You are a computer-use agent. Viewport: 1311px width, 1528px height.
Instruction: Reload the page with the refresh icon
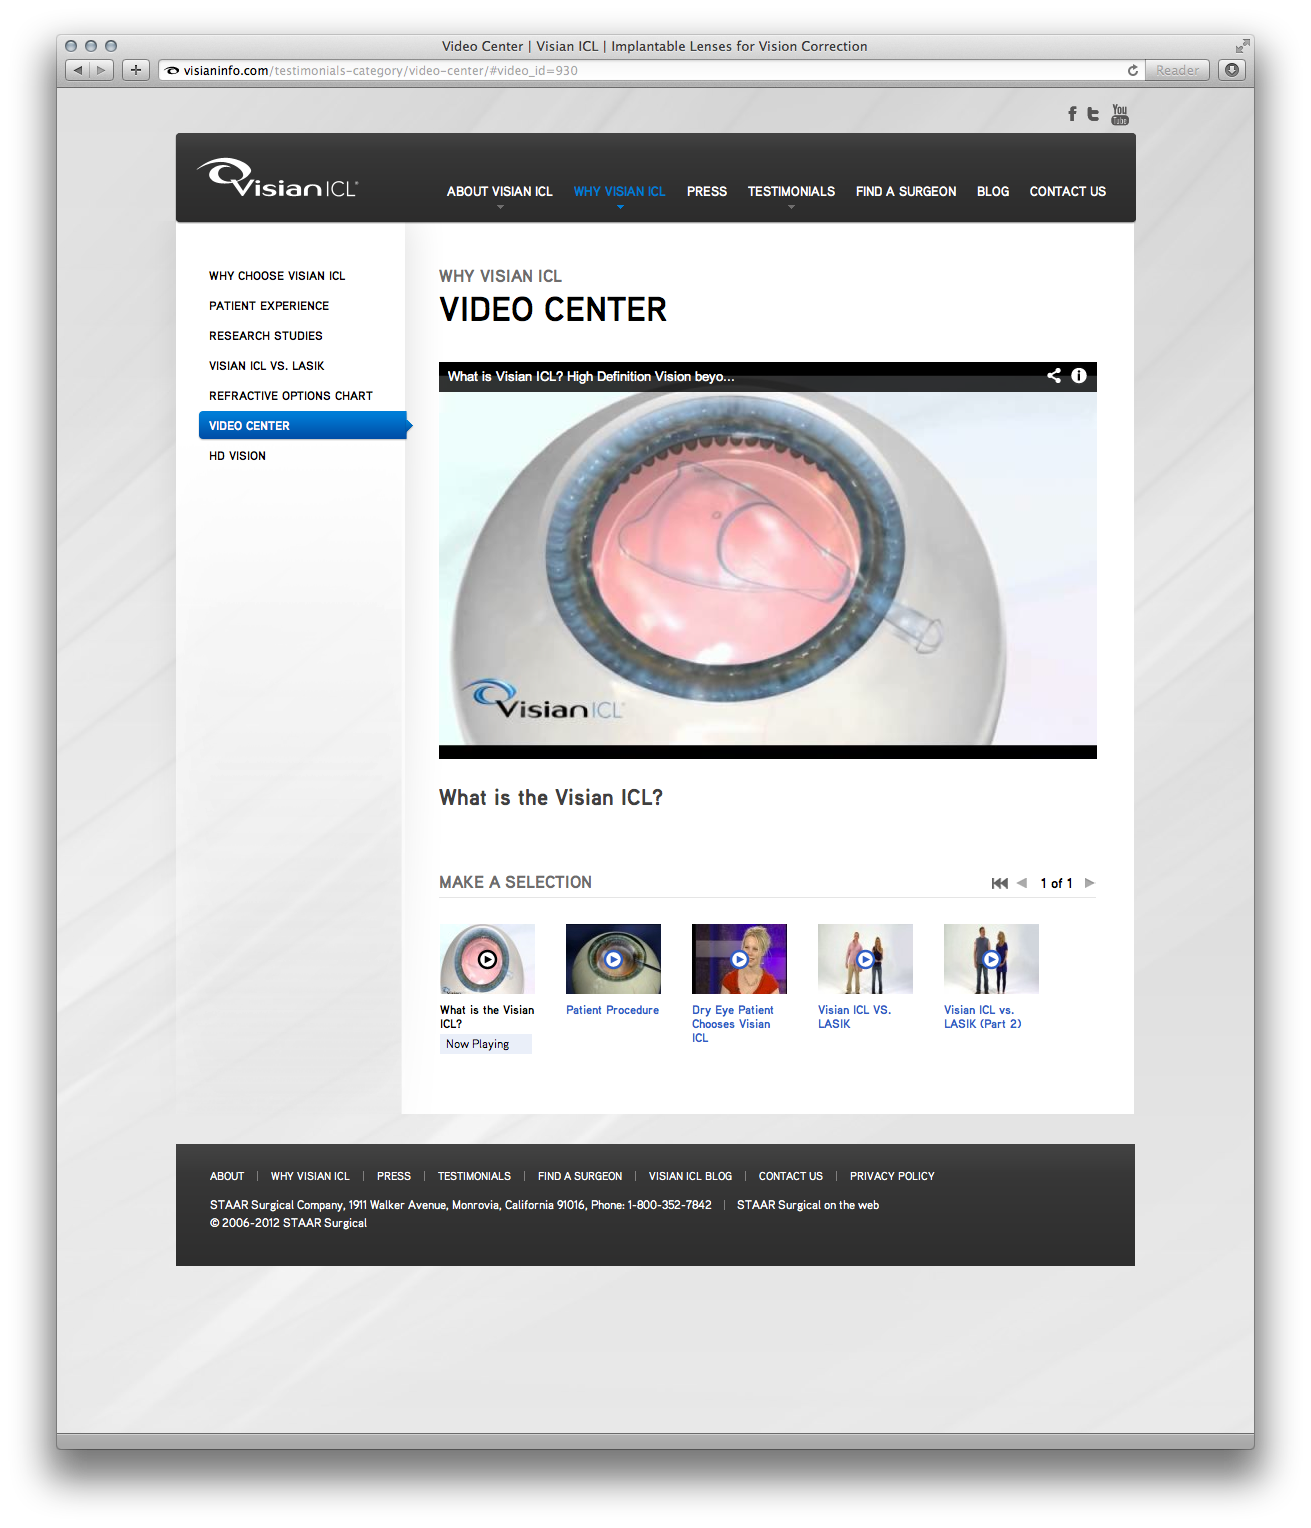pos(1132,70)
